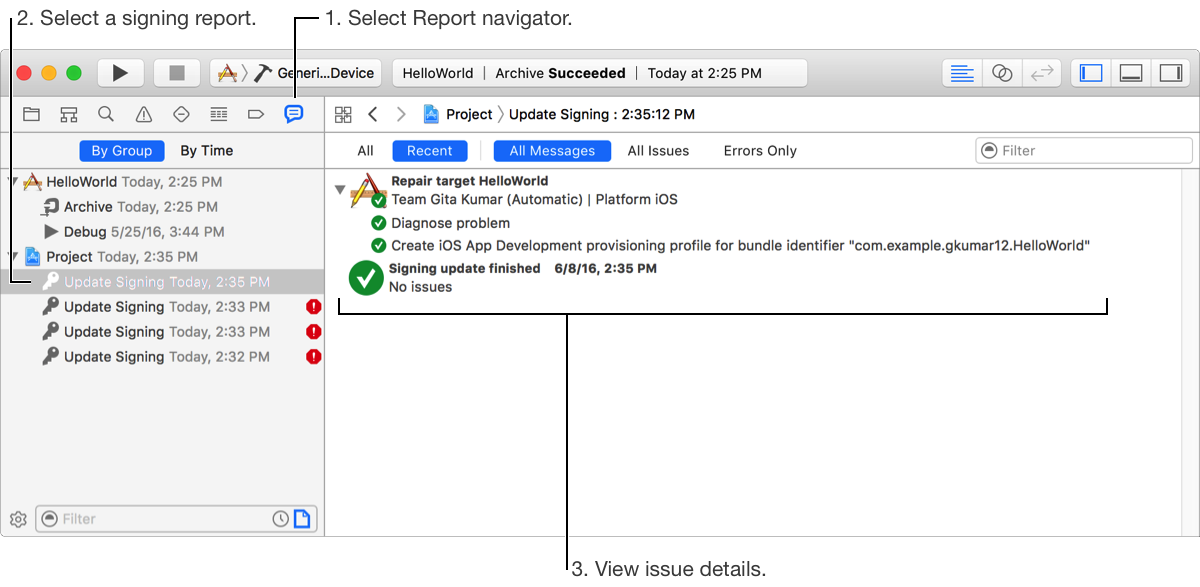Show Errors Only filter
Viewport: 1200px width, 587px height.
tap(760, 151)
